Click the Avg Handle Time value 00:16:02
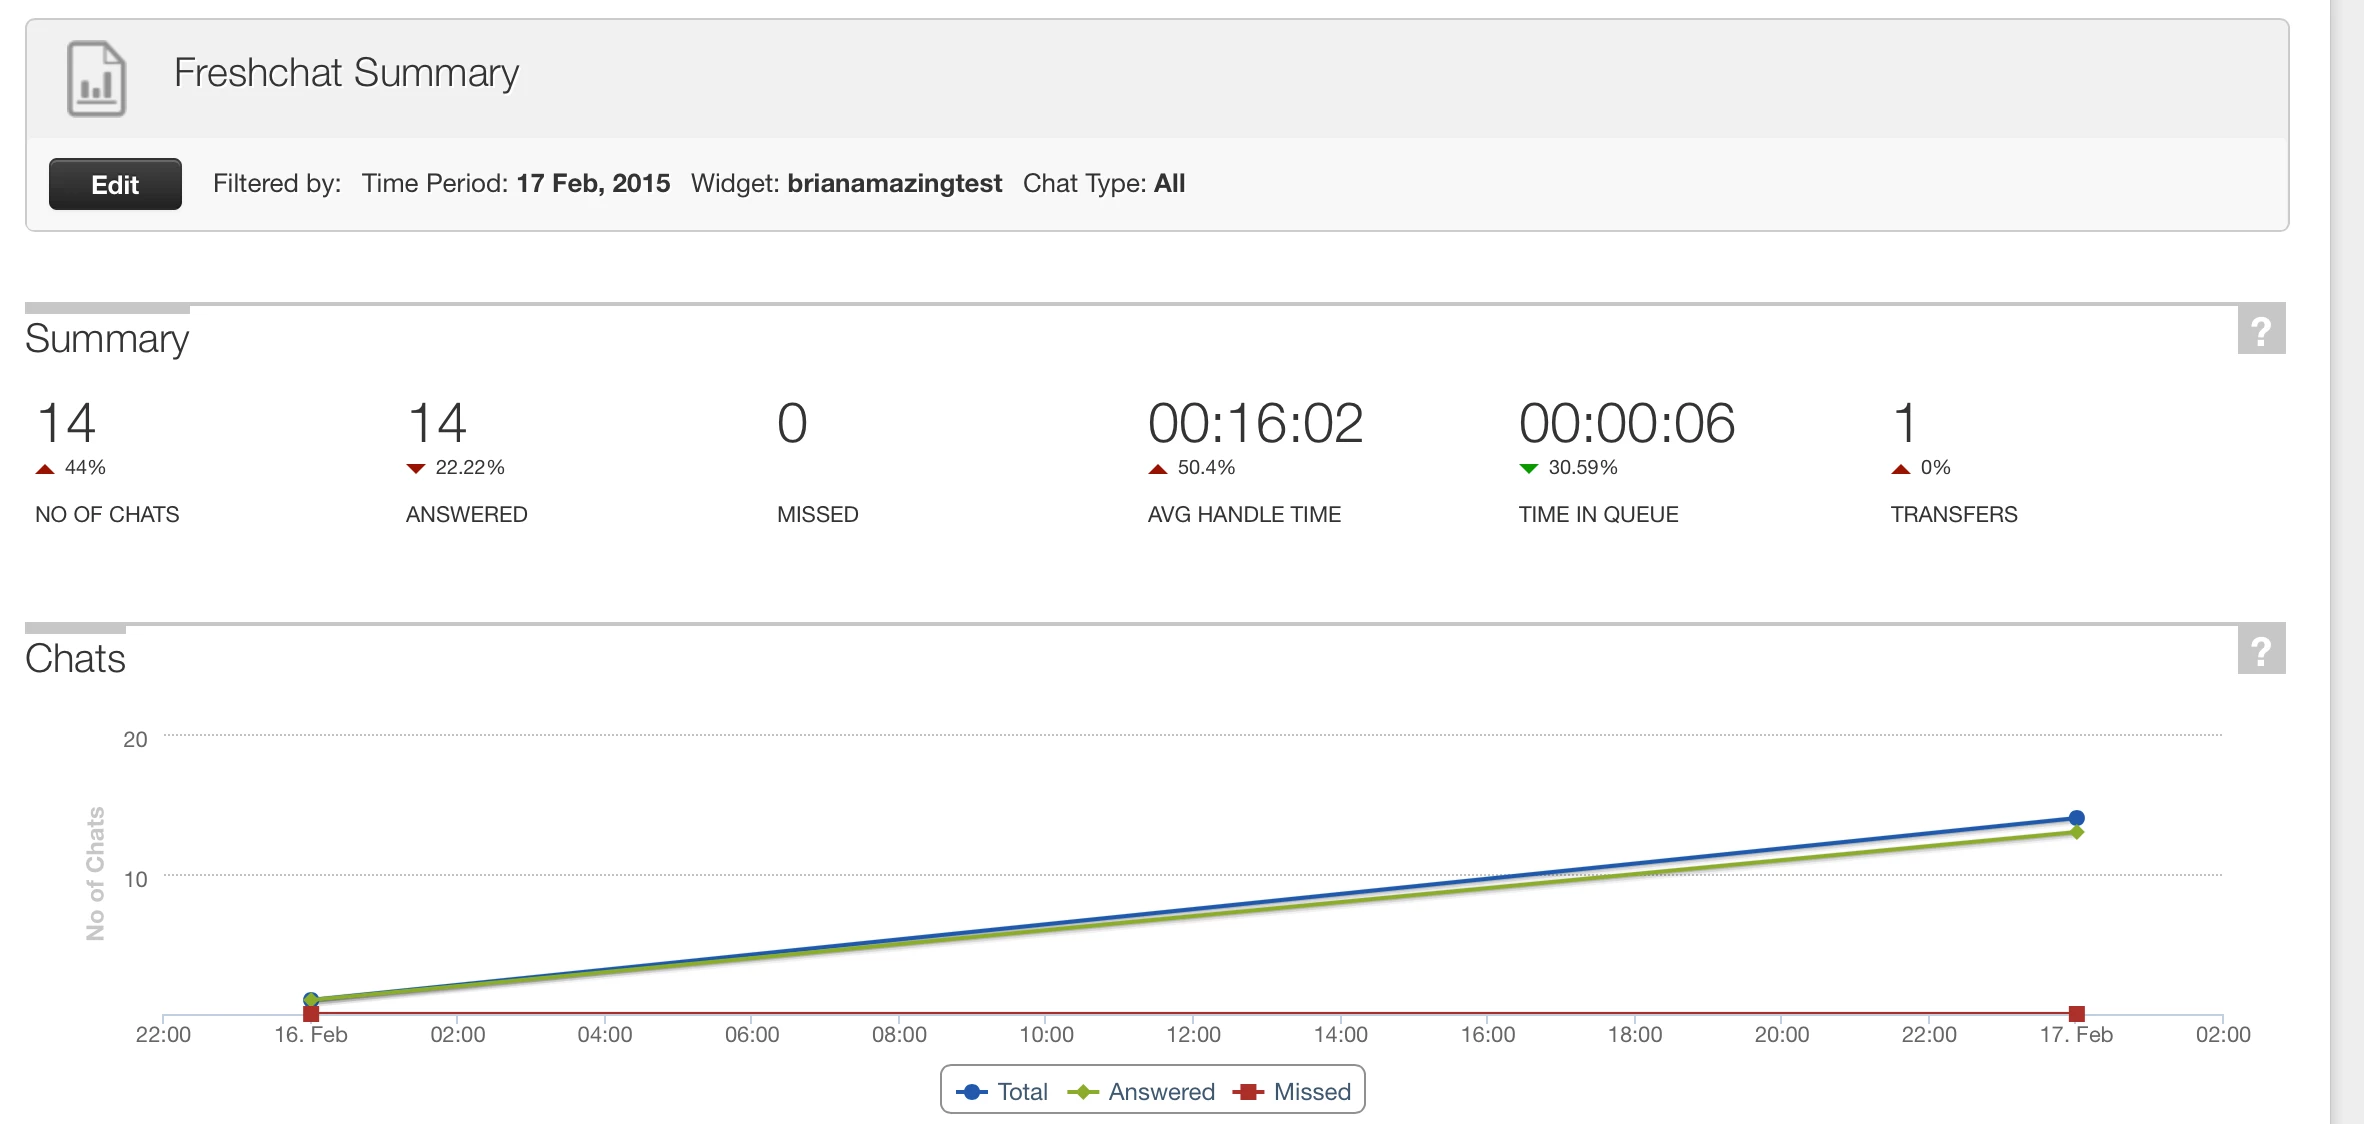 [1255, 423]
